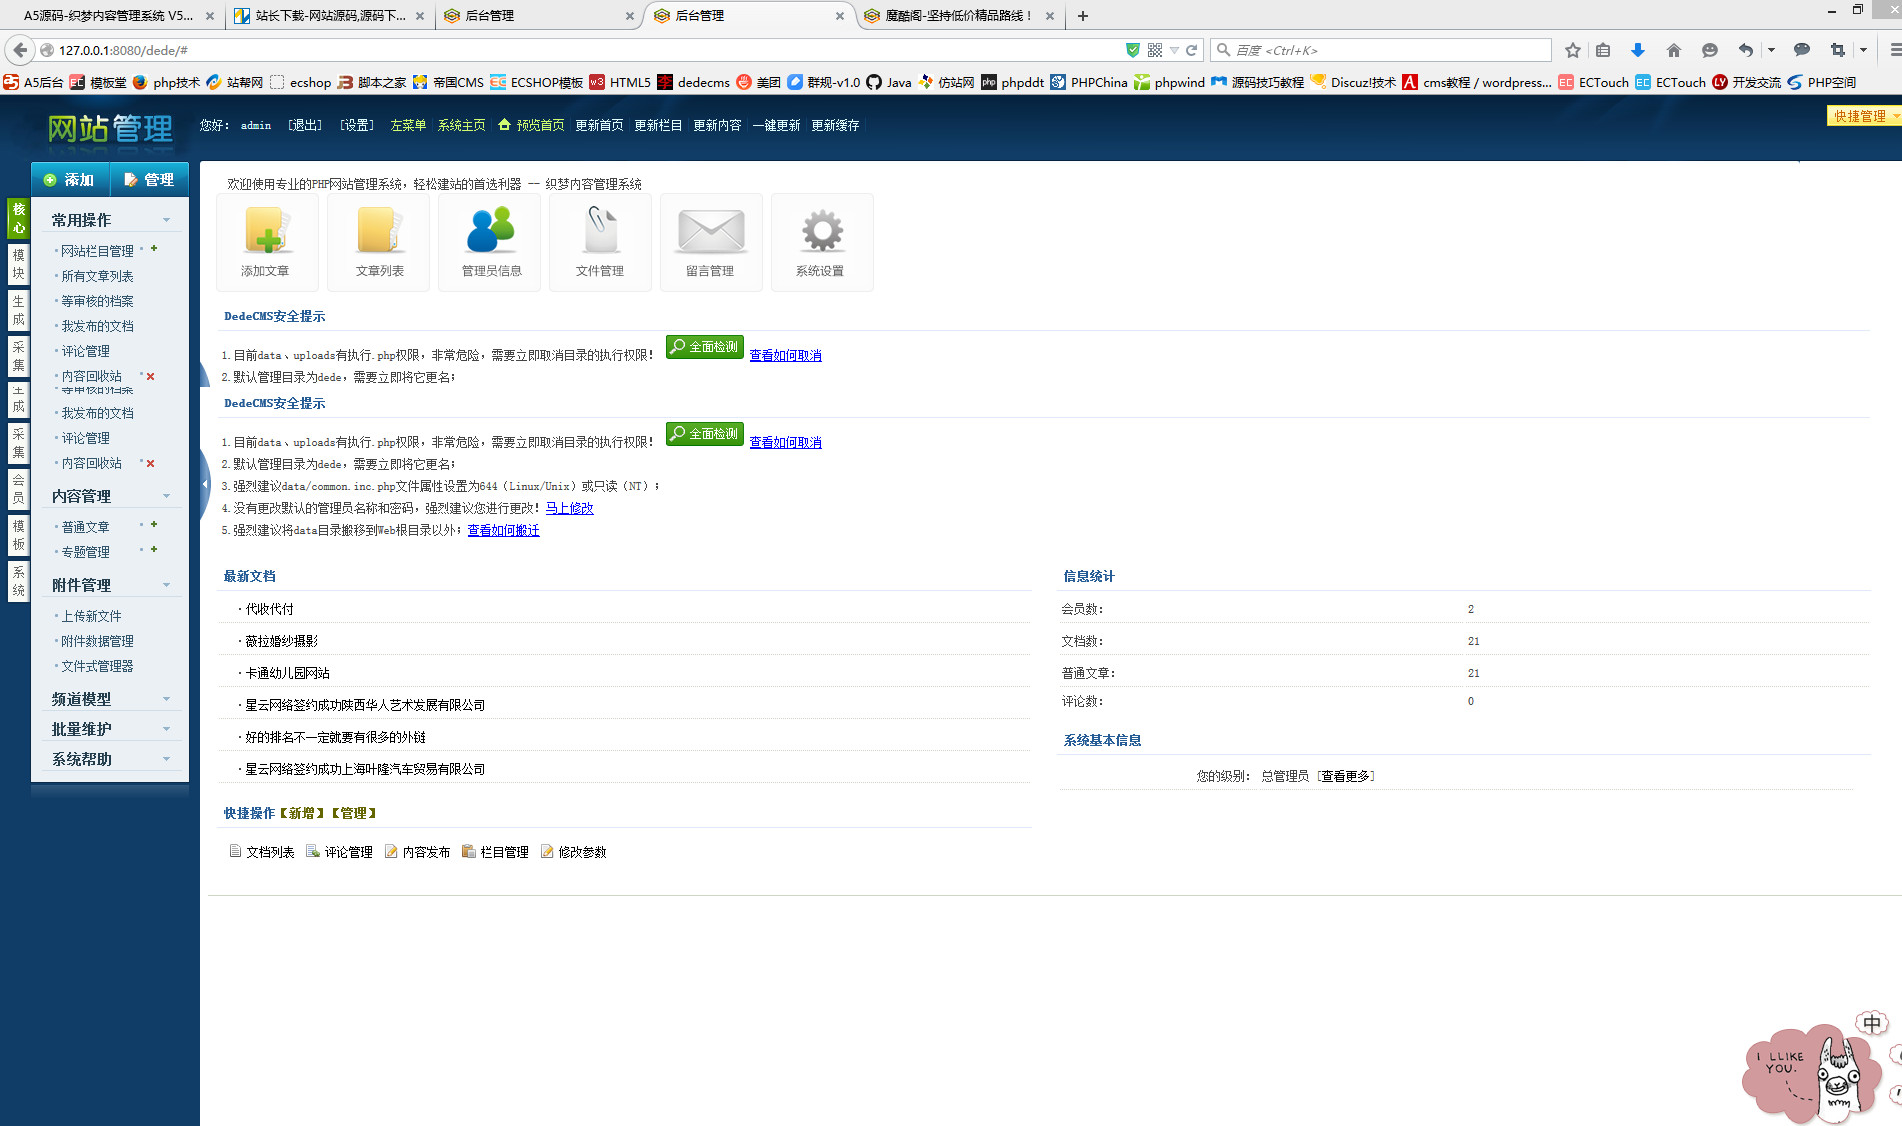Image resolution: width=1902 pixels, height=1126 pixels.
Task: Click the QR code icon in address bar
Action: point(1155,50)
